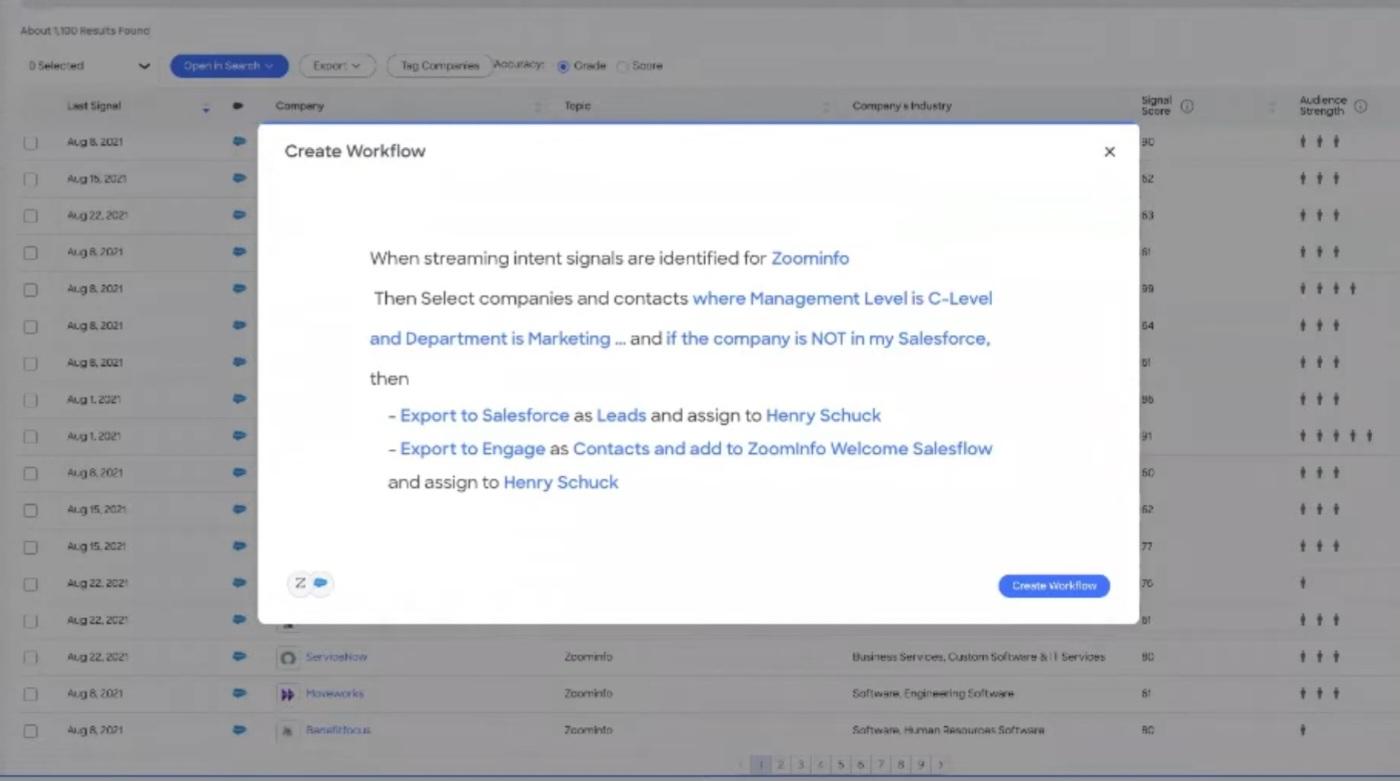
Task: Click signal icon in the score 77 row
Action: click(239, 546)
